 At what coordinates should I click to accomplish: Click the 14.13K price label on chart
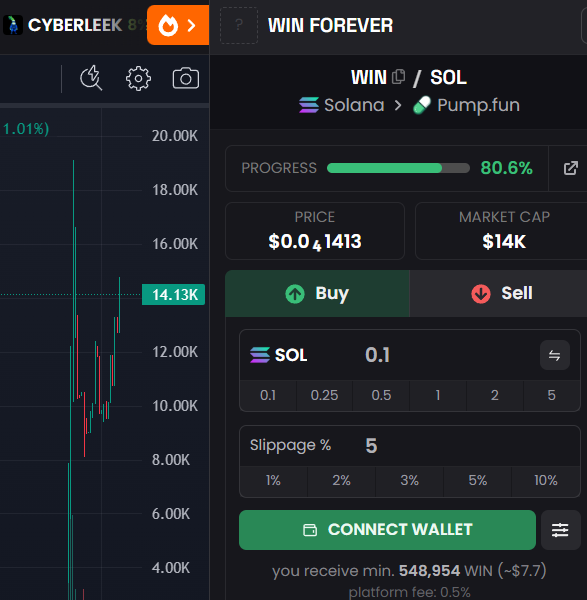174,295
